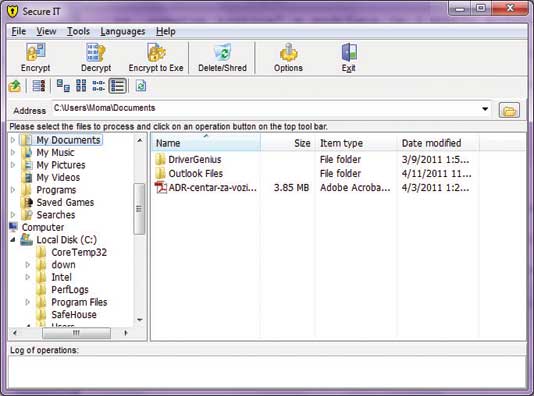Click tree horizontal scroll left arrow
Viewport: 534px width, 396px height.
pyautogui.click(x=15, y=333)
